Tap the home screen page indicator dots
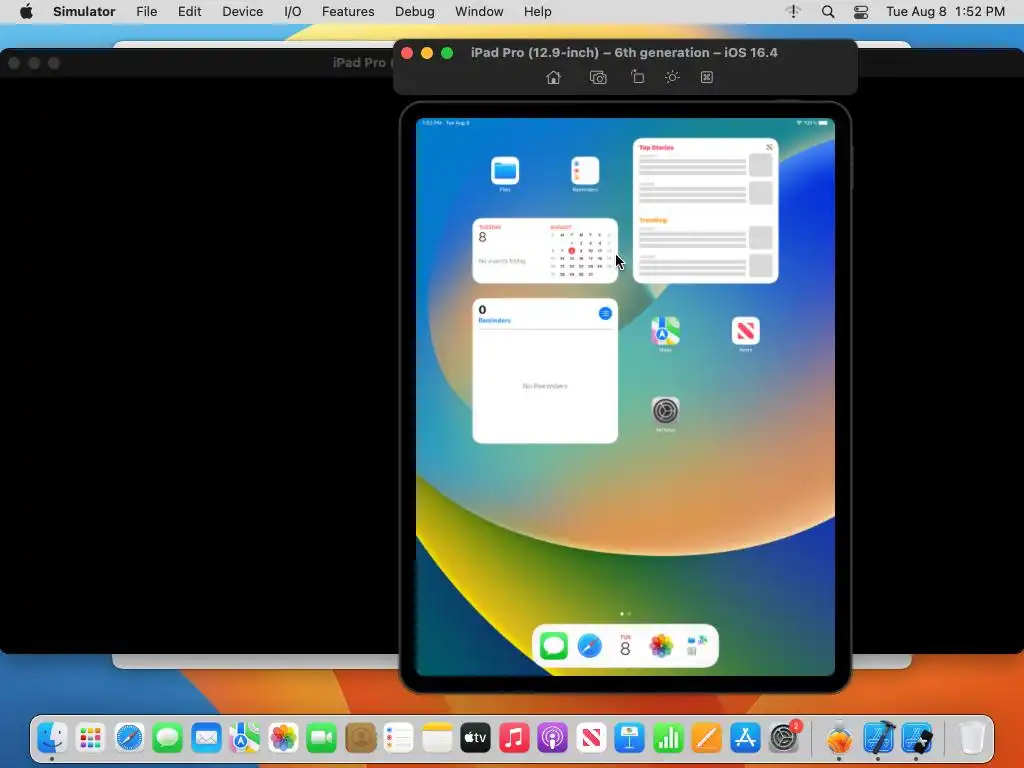The image size is (1024, 768). coord(625,614)
